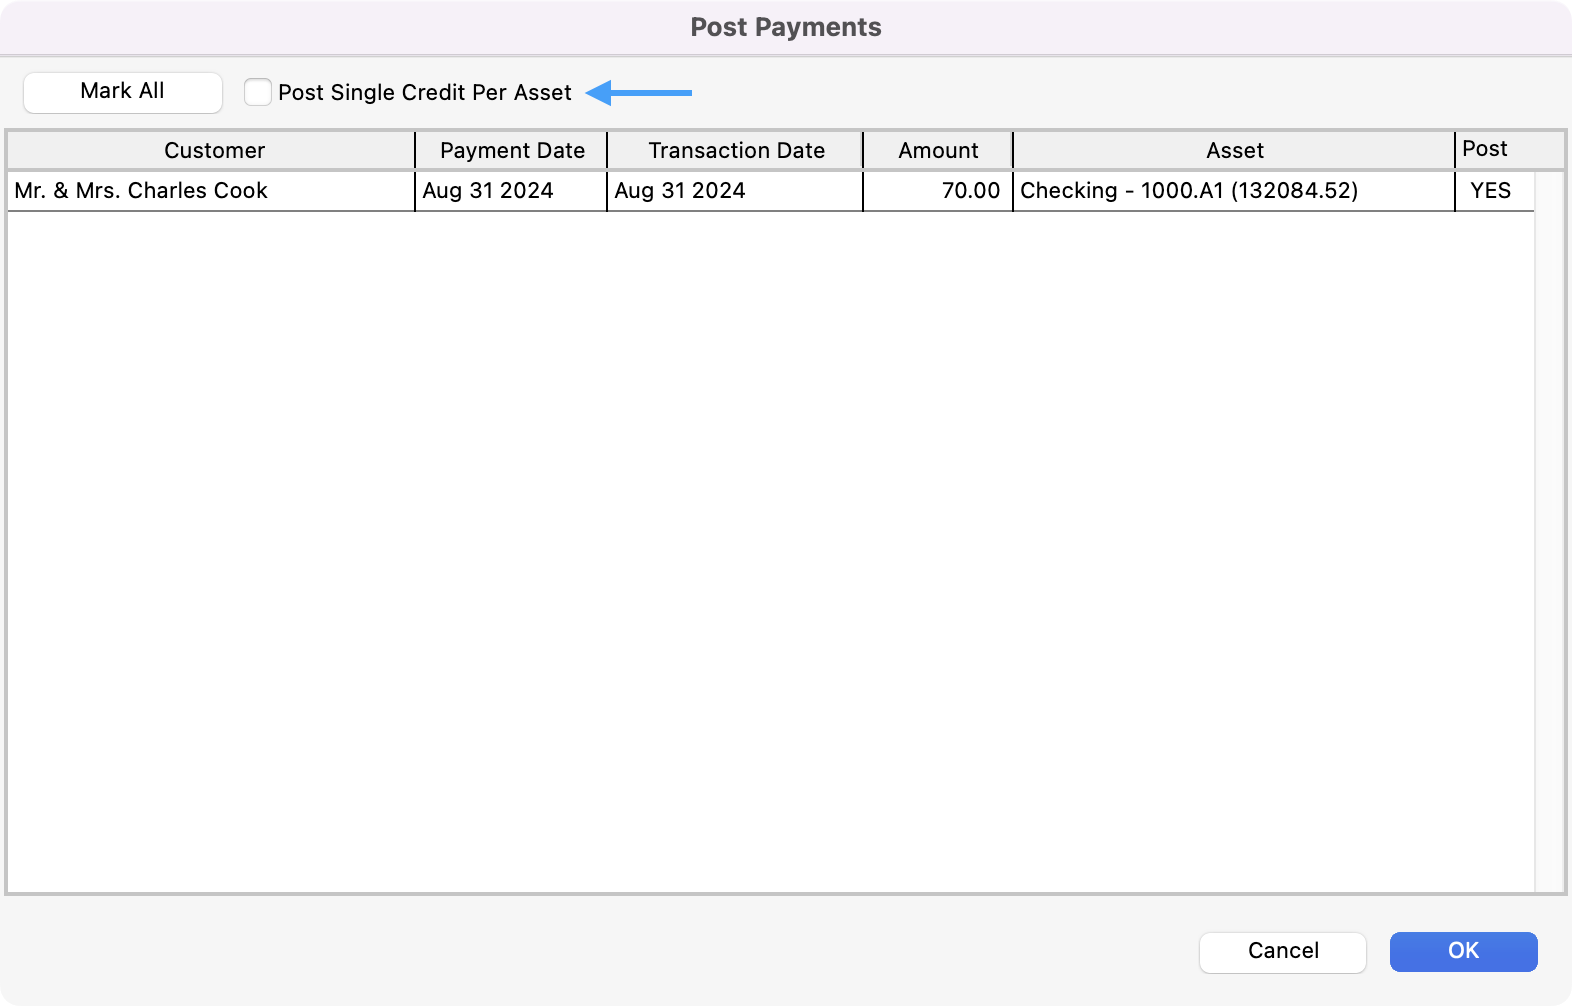
Task: Click the Asset column header
Action: pos(1234,150)
